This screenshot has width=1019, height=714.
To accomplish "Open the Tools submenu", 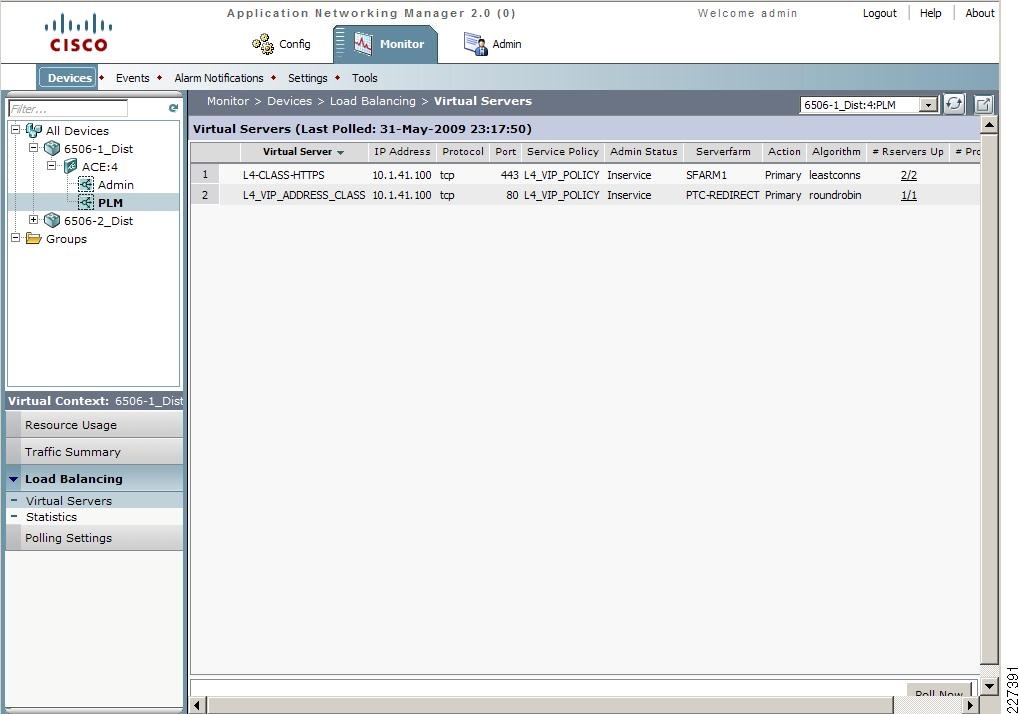I will click(x=365, y=78).
